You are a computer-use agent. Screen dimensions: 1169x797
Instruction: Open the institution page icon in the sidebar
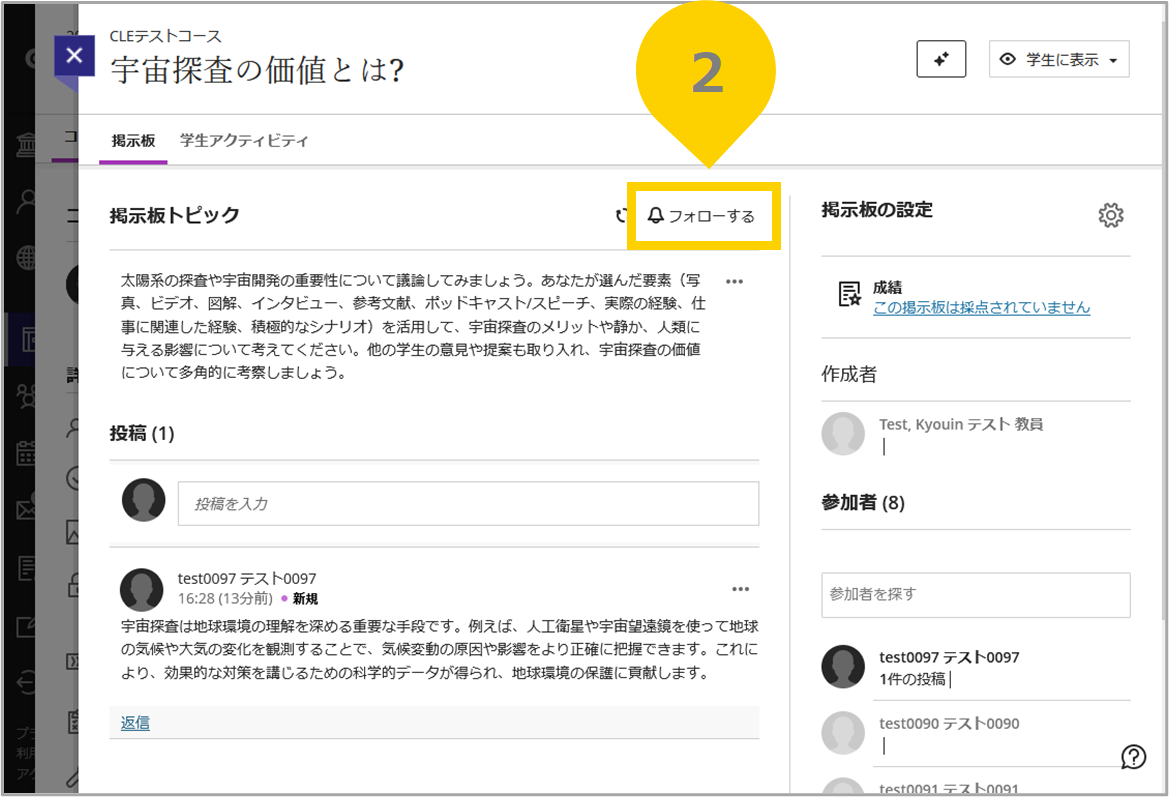click(26, 144)
